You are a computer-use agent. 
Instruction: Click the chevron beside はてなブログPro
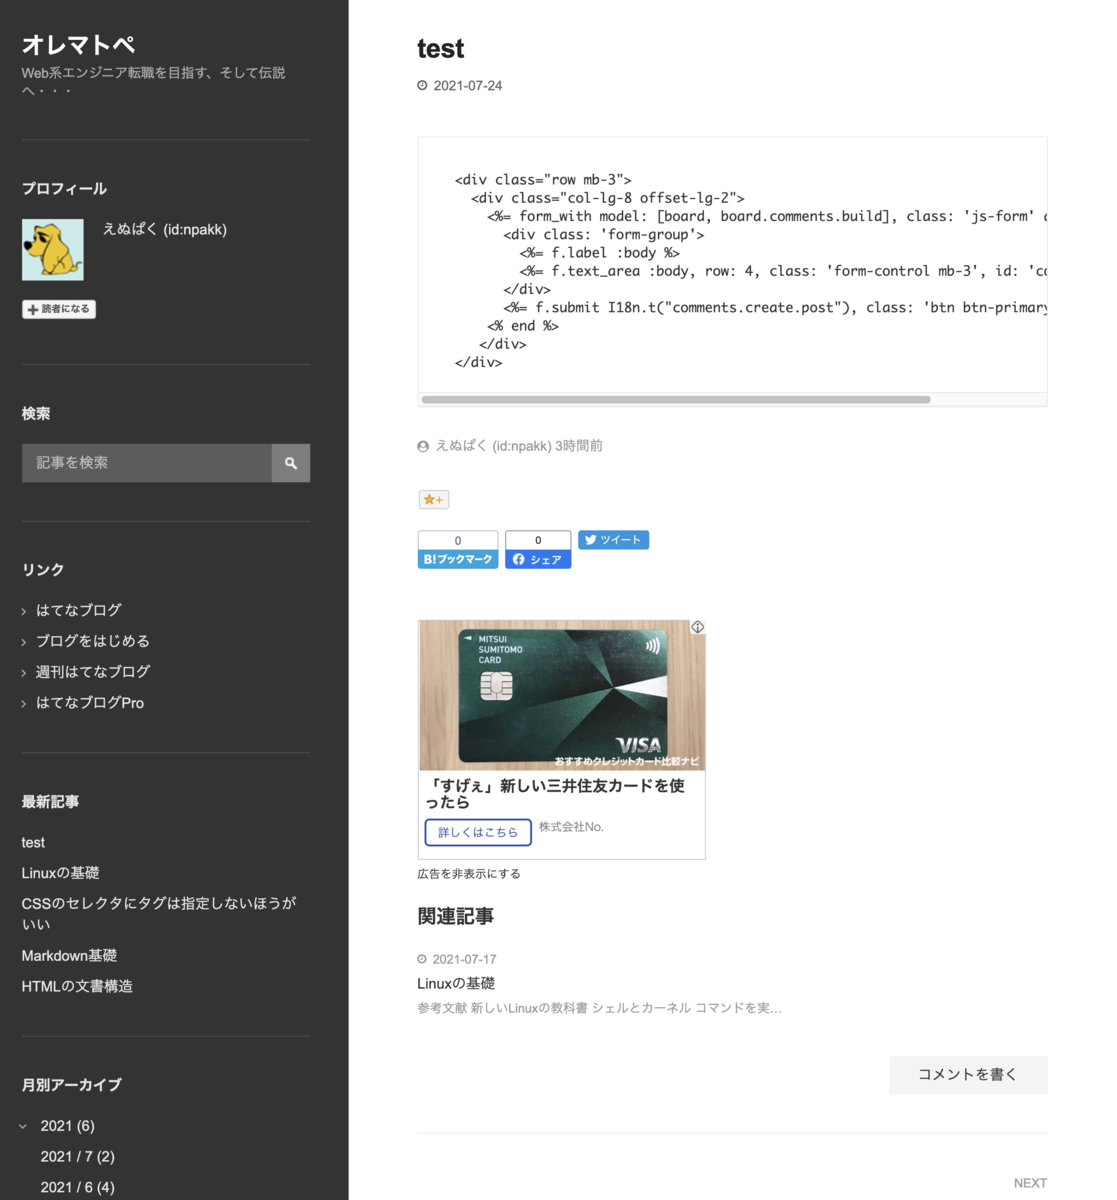pos(23,703)
